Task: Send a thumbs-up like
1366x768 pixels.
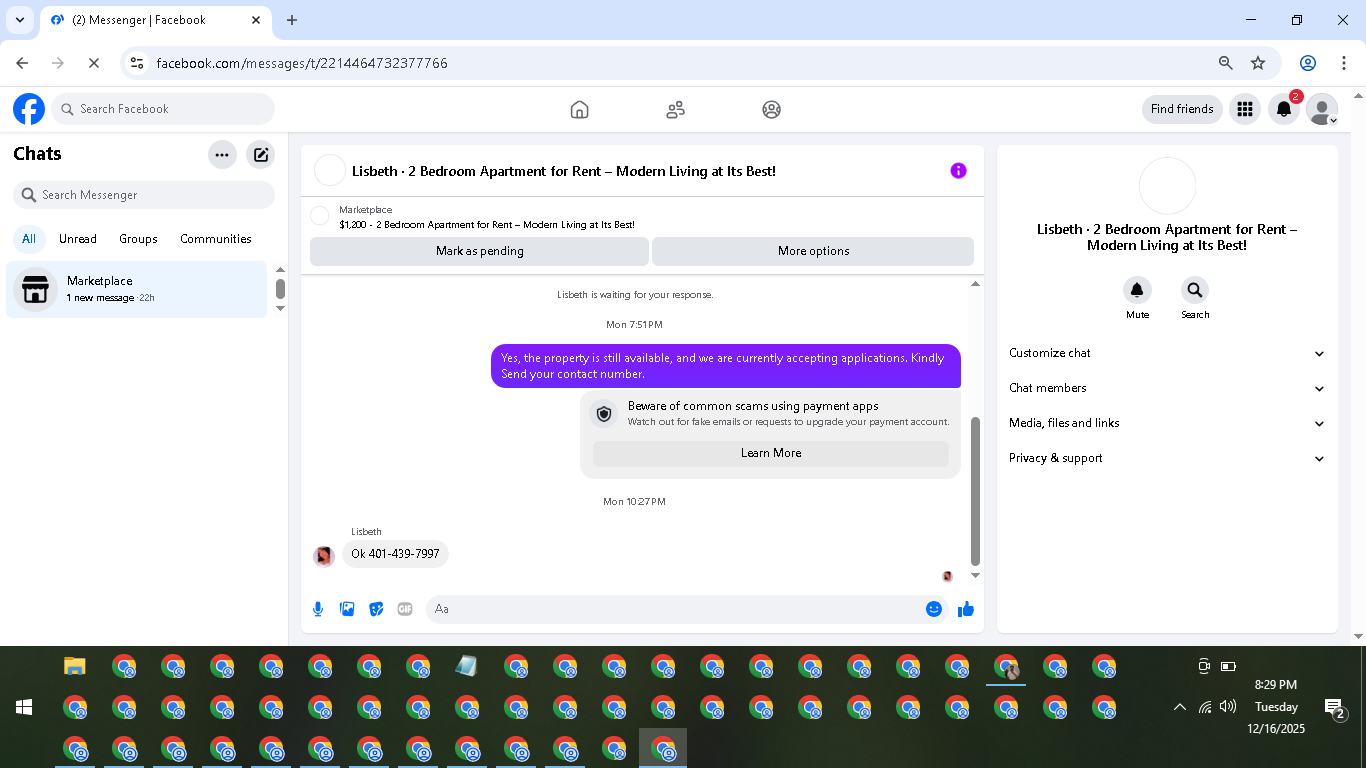Action: [x=966, y=609]
